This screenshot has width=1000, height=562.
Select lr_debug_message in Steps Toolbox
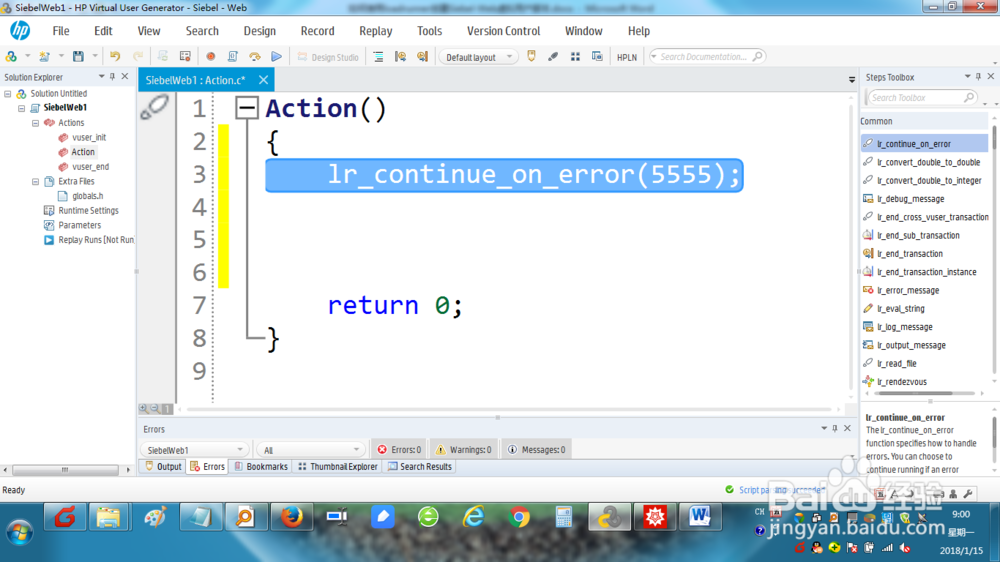[x=910, y=199]
